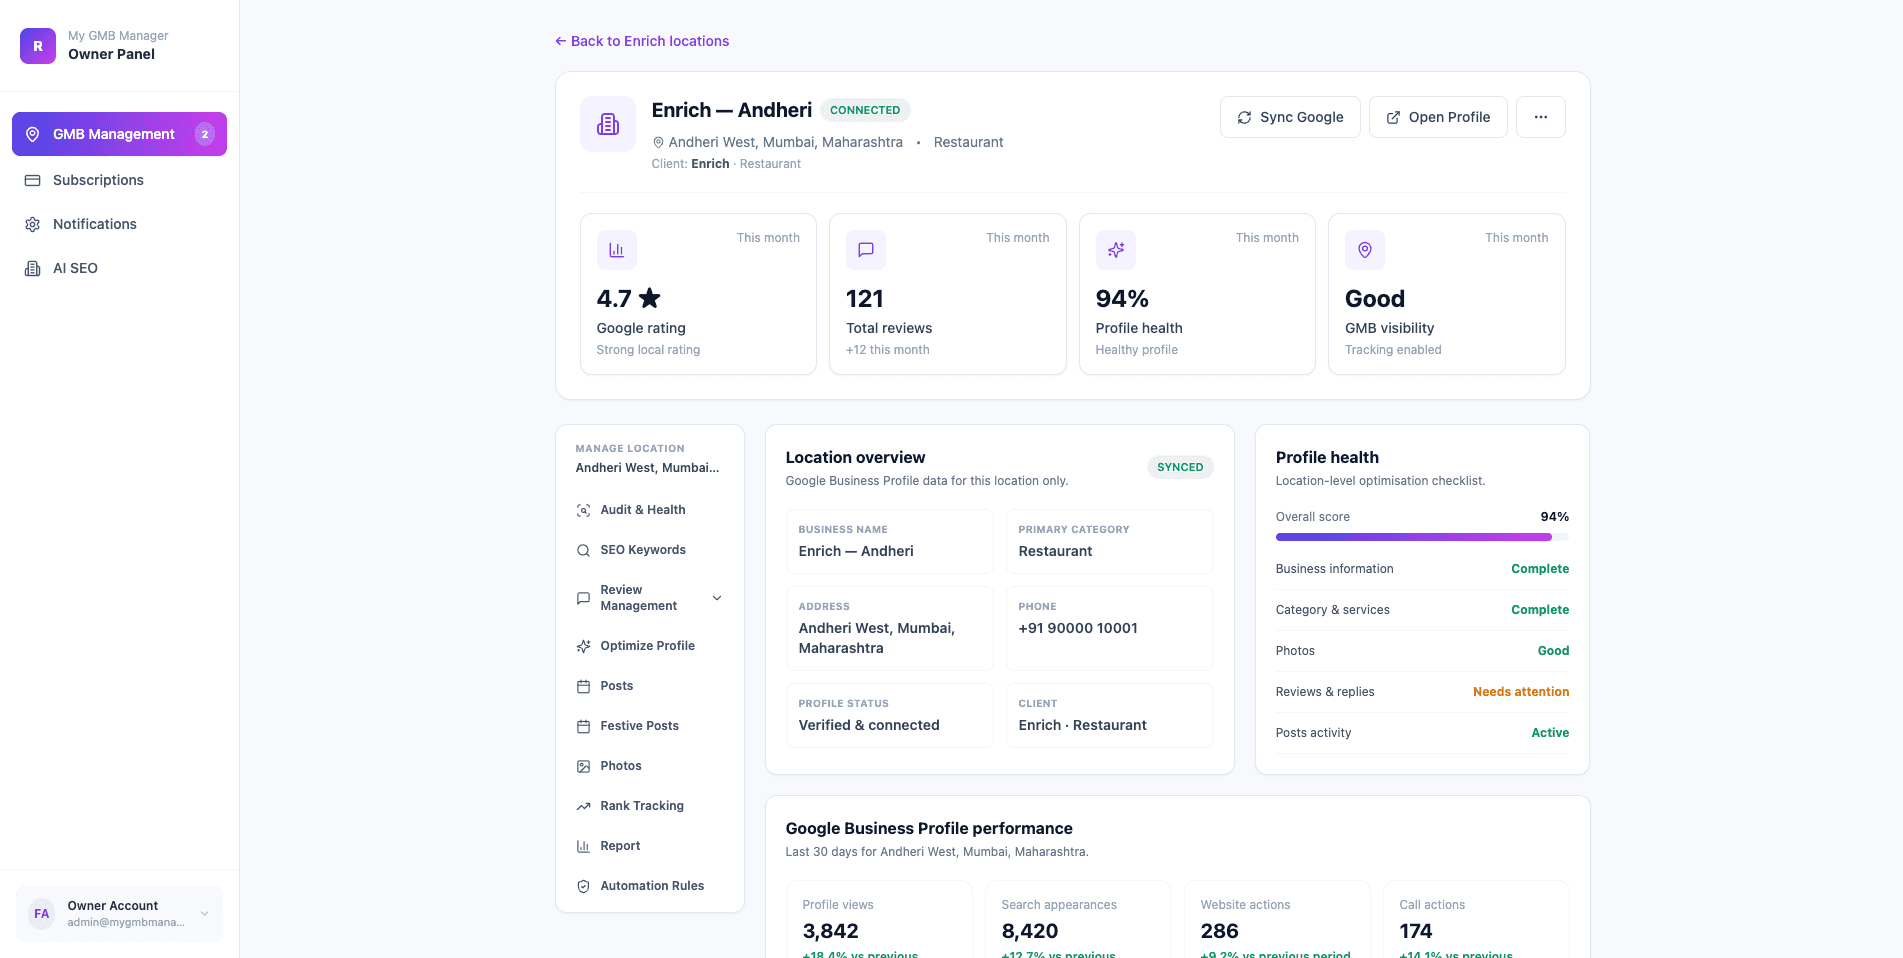The width and height of the screenshot is (1903, 958).
Task: Click the phone number +91 90000 10001
Action: [1078, 628]
